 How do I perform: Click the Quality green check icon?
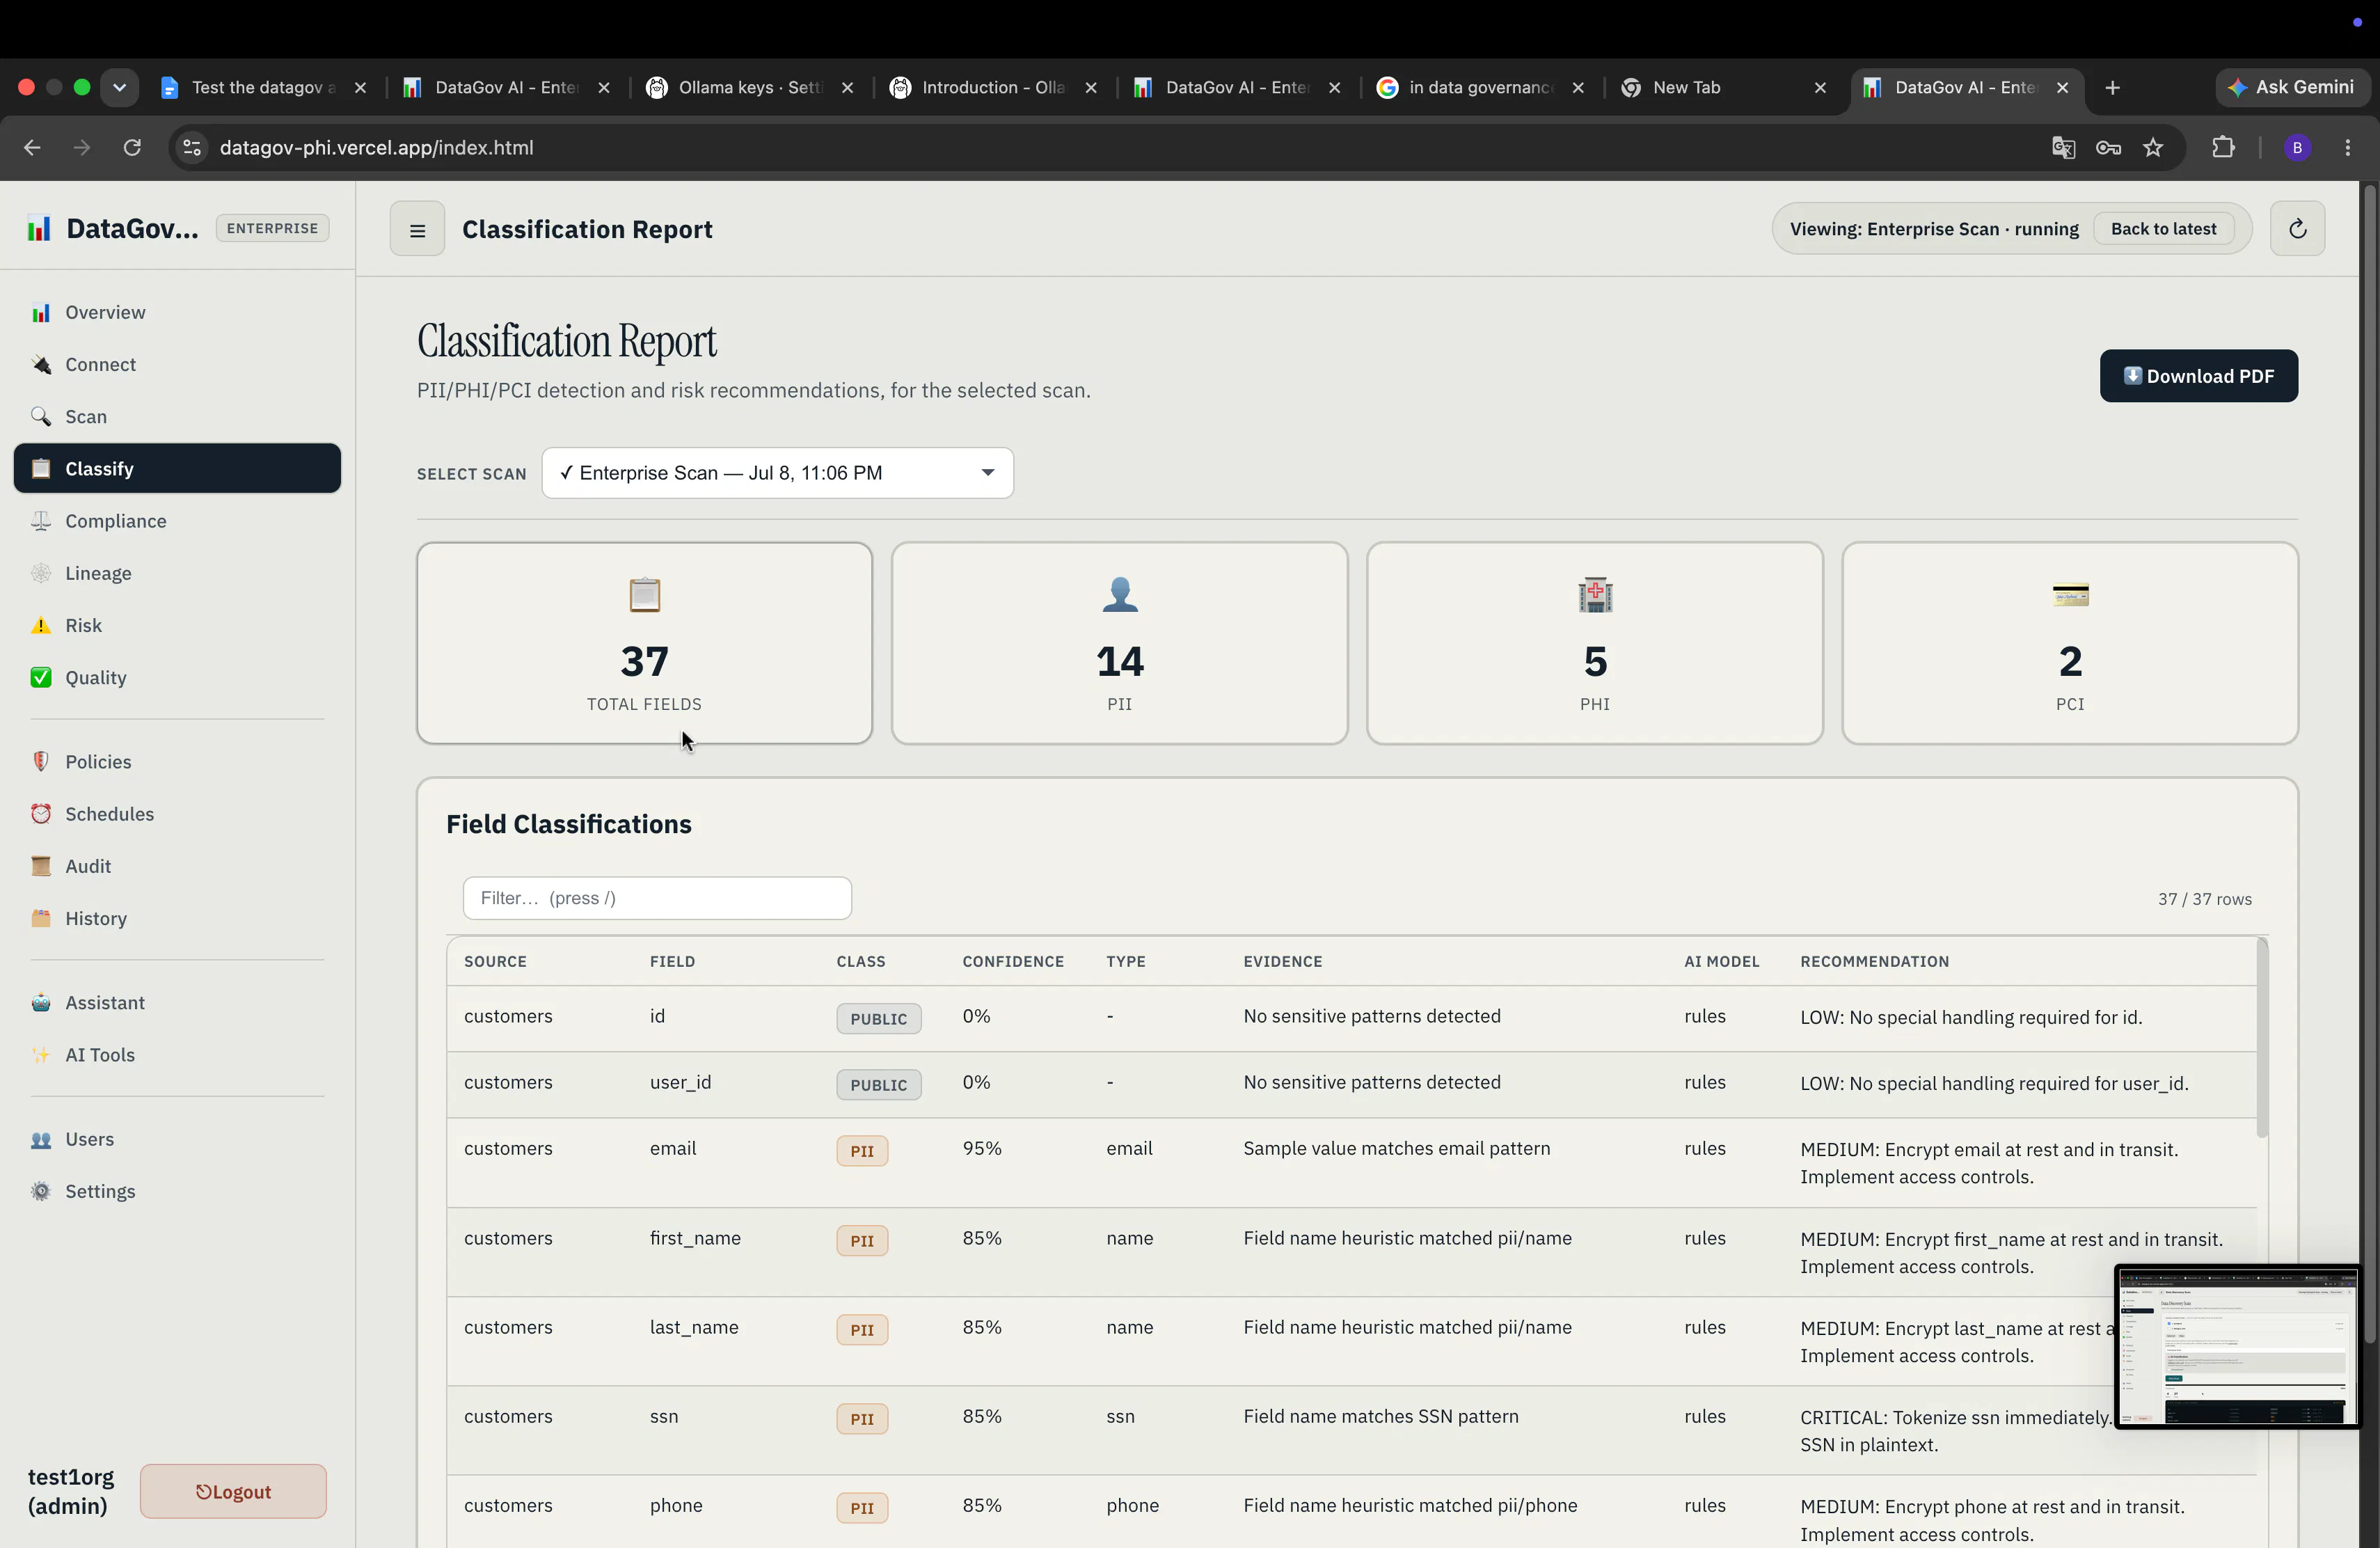41,677
